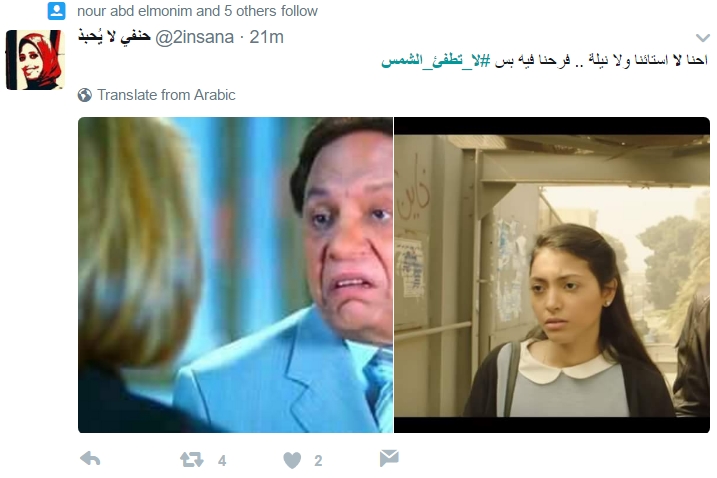
Task: Open tweet options chevron dropdown
Action: [x=702, y=38]
